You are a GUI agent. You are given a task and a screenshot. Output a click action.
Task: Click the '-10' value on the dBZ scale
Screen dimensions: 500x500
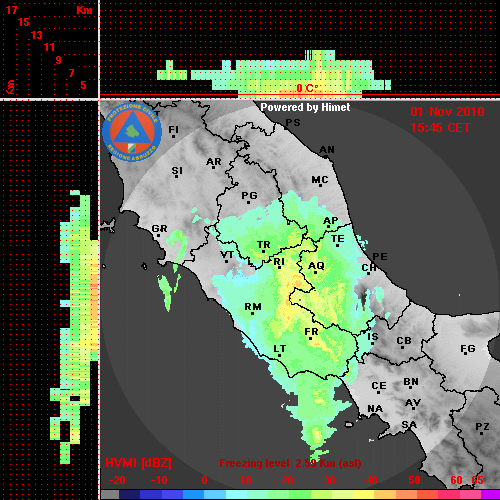pos(159,480)
